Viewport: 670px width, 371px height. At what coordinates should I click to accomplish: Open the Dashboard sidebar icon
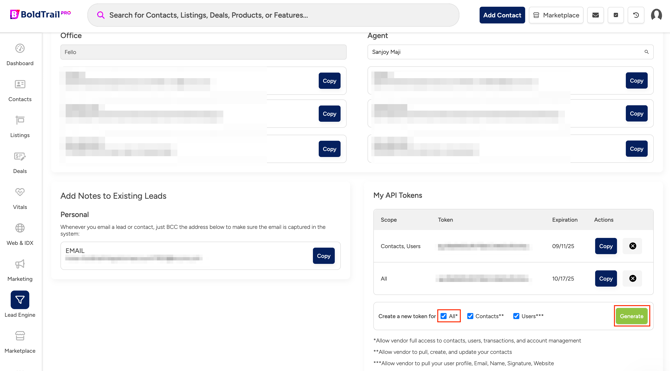click(x=20, y=49)
